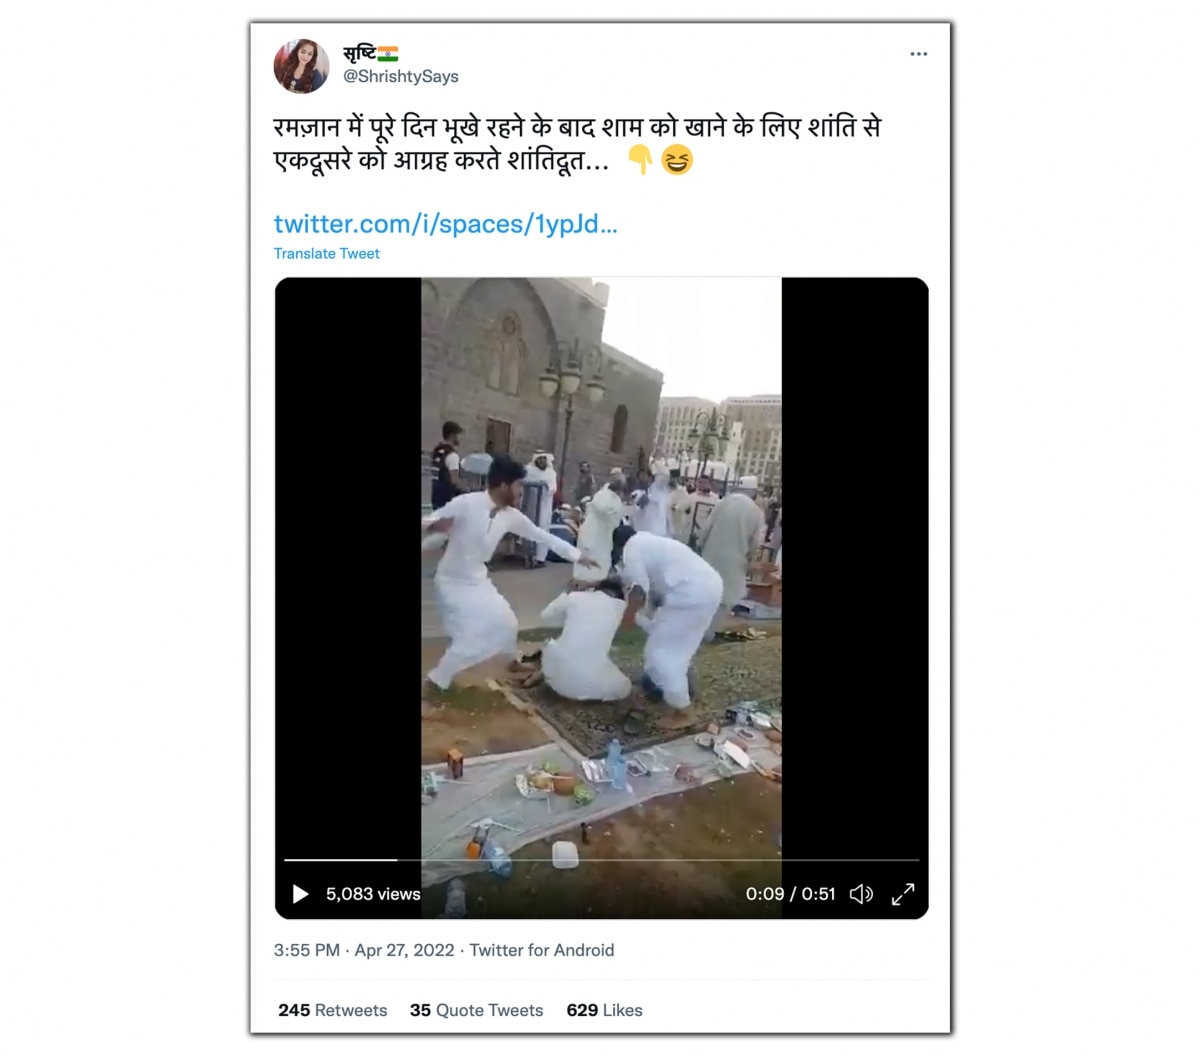The width and height of the screenshot is (1200, 1056).
Task: View the 629 Likes list
Action: coord(604,1010)
